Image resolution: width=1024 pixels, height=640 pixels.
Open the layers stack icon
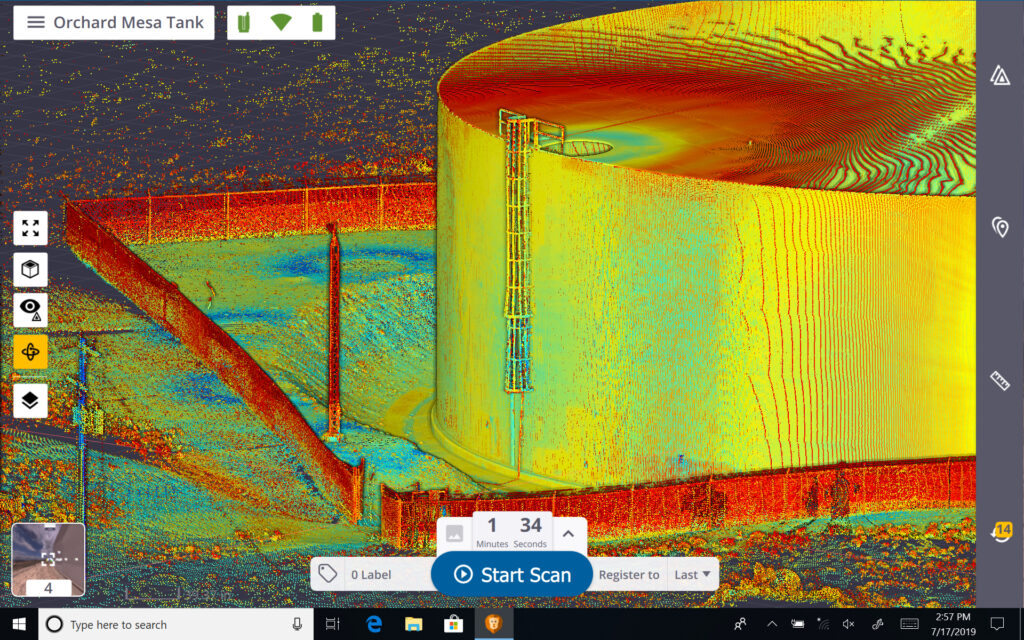pos(30,400)
